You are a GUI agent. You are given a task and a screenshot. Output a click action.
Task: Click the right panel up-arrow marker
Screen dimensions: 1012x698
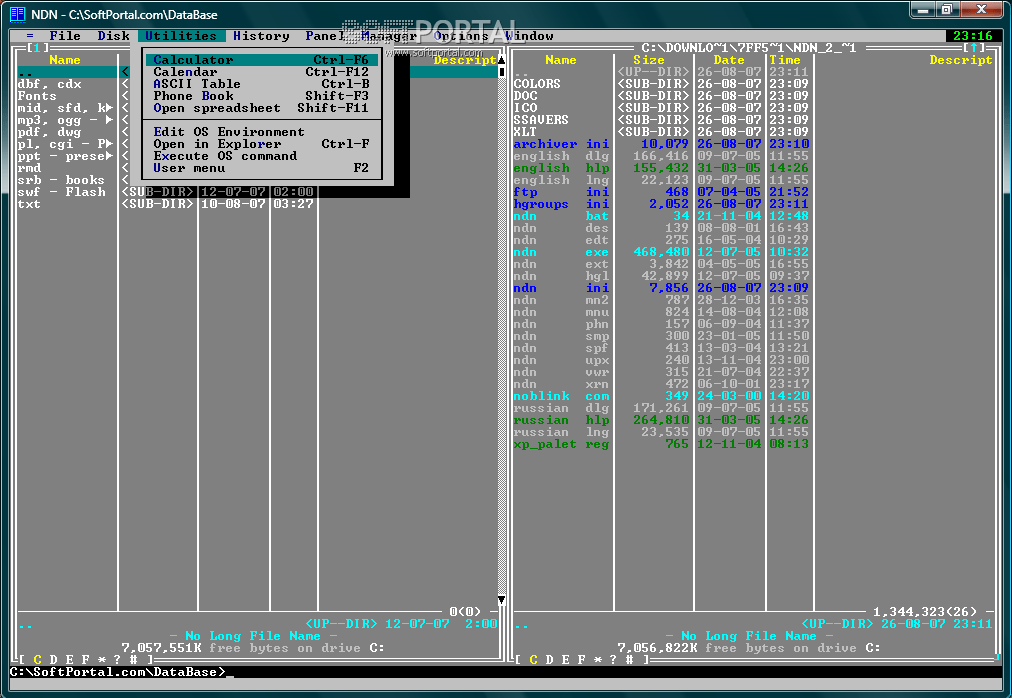974,48
